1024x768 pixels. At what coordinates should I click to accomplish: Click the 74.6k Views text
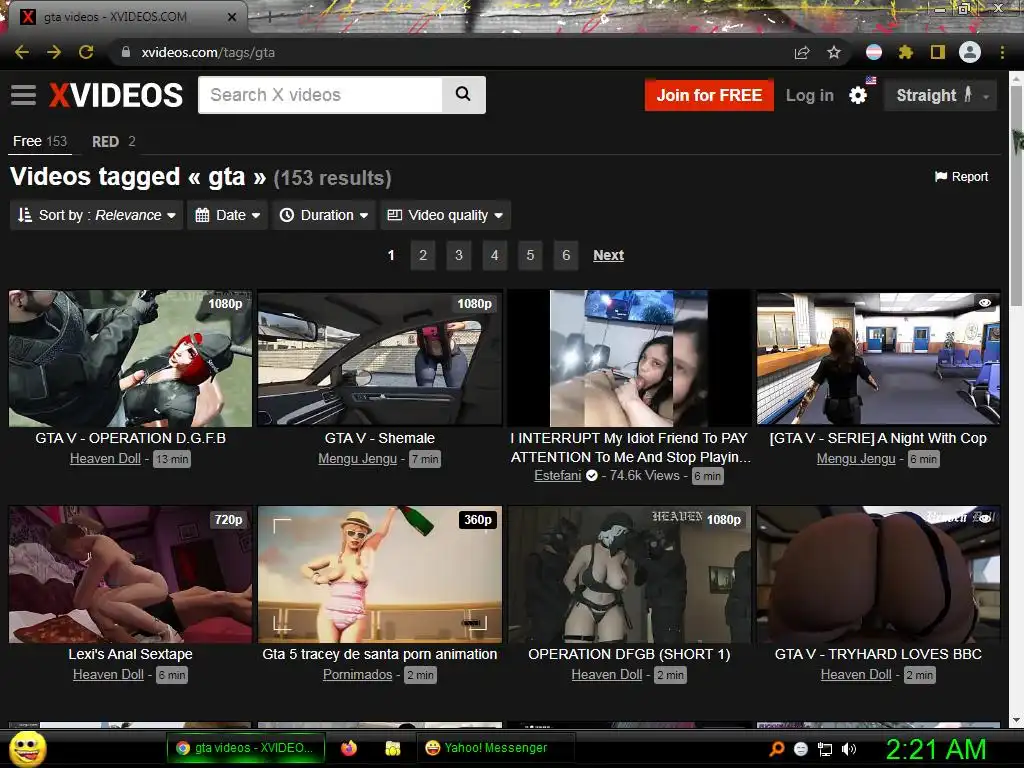pyautogui.click(x=645, y=475)
